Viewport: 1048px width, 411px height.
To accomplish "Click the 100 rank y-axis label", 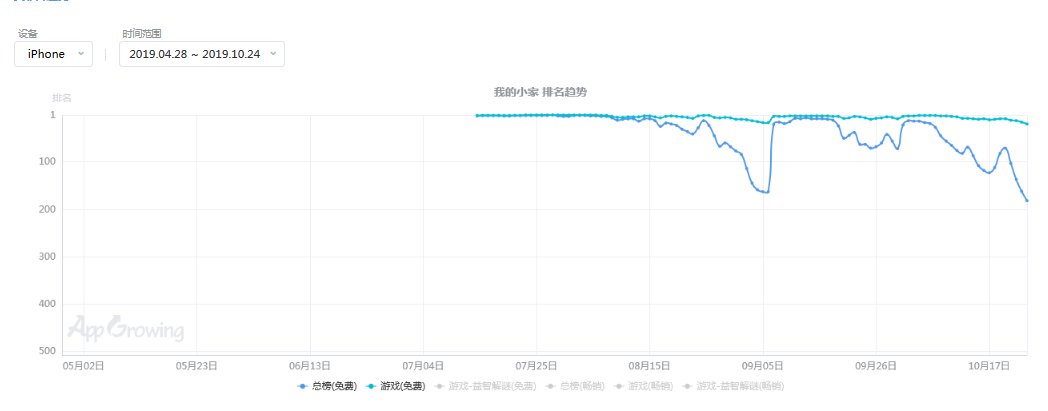I will click(47, 162).
